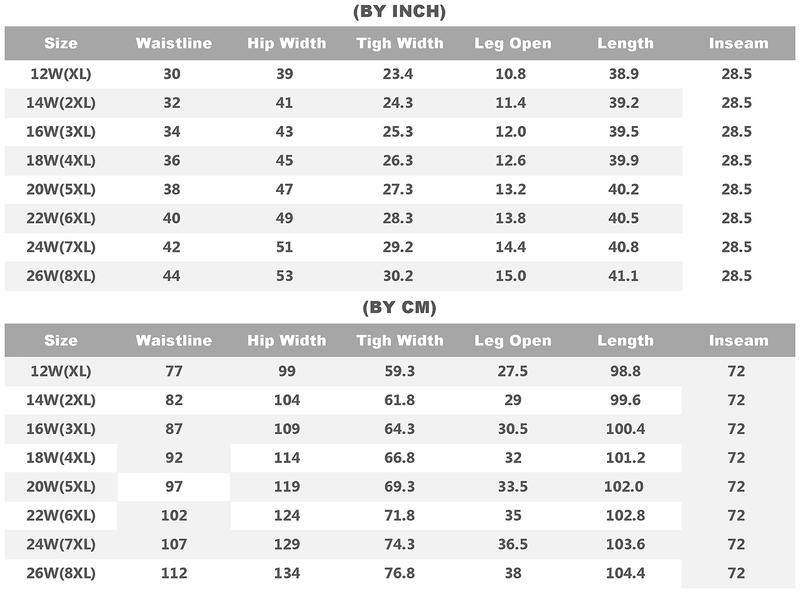Screen dimensions: 800x593
Task: Select the Hip Width header in cm table
Action: pos(287,341)
